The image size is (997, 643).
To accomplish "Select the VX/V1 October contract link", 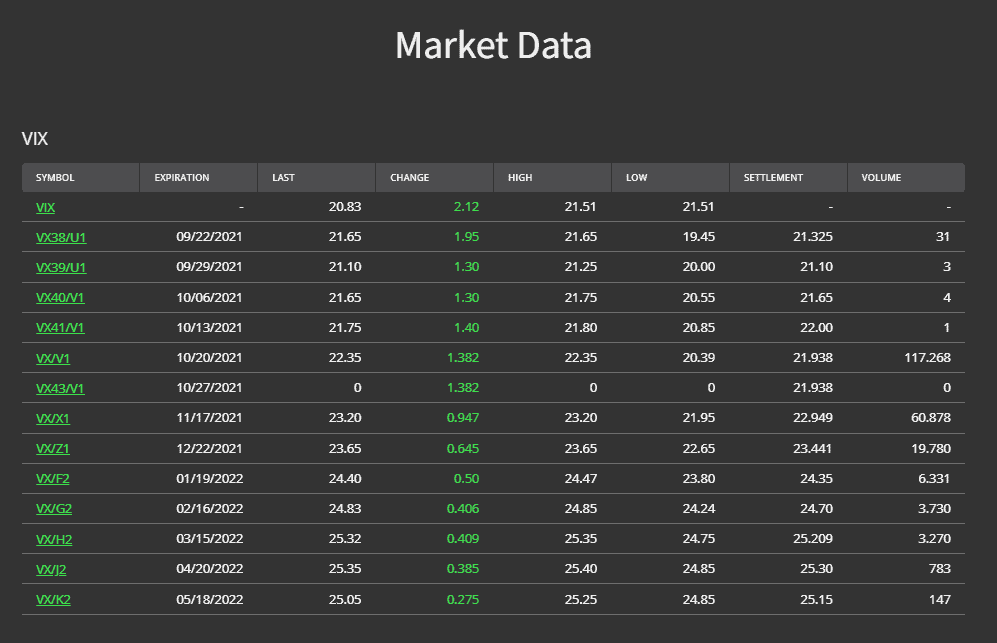I will click(x=53, y=357).
